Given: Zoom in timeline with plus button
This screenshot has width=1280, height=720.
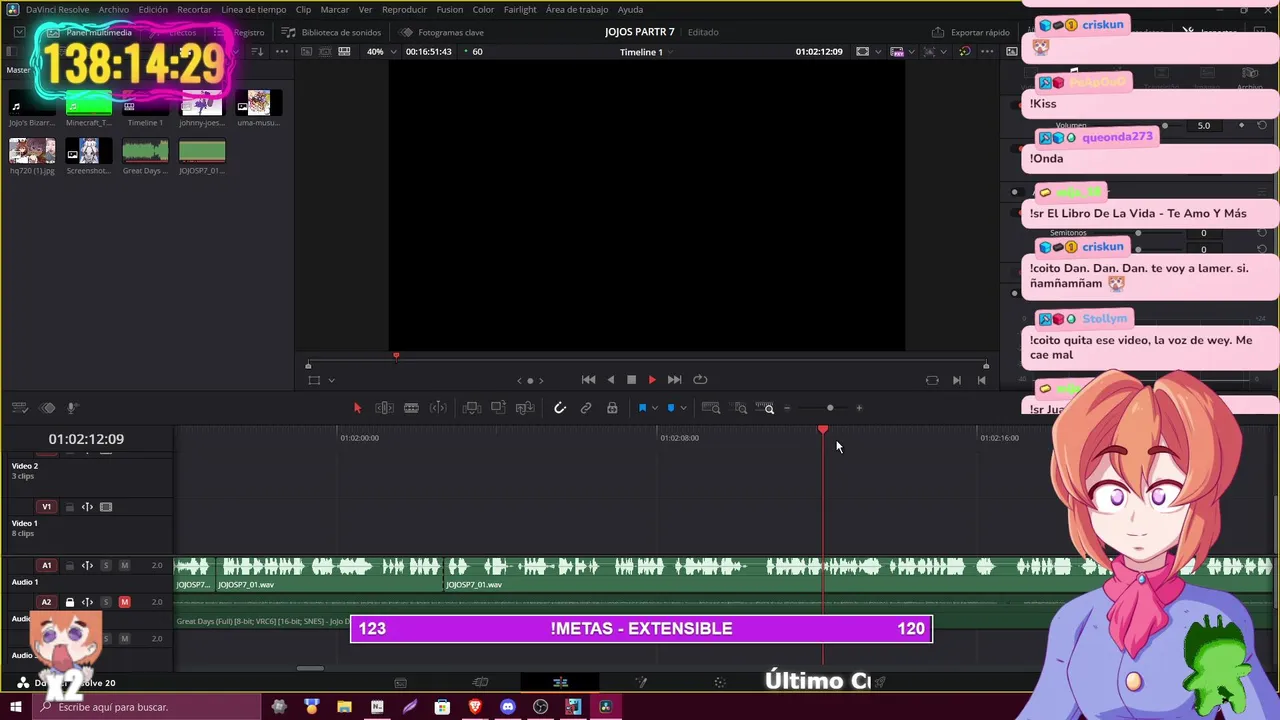Looking at the screenshot, I should 859,408.
